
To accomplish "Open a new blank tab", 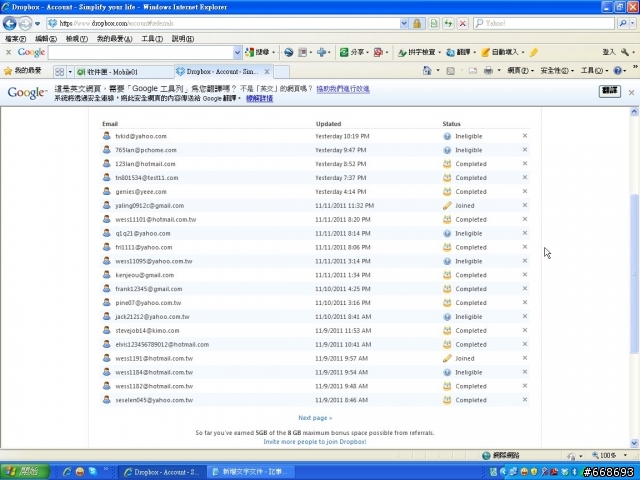I will pyautogui.click(x=282, y=72).
